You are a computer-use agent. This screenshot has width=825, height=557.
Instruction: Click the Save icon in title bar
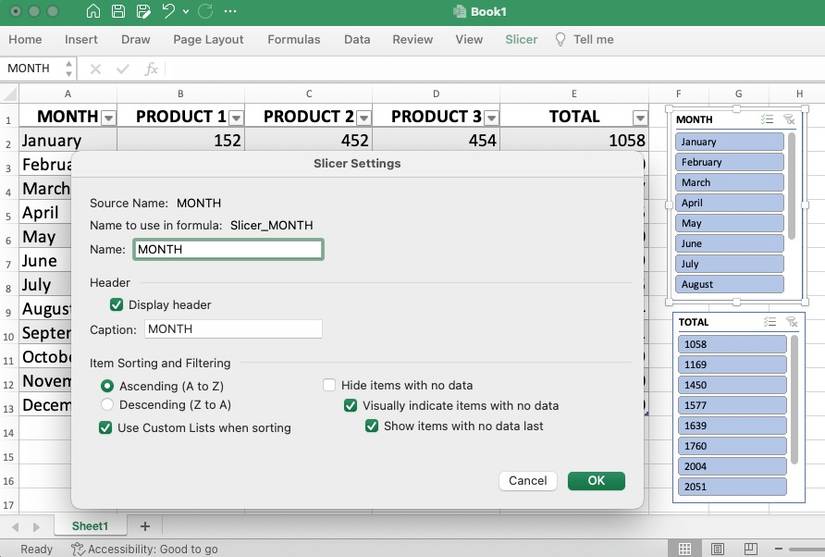[118, 12]
